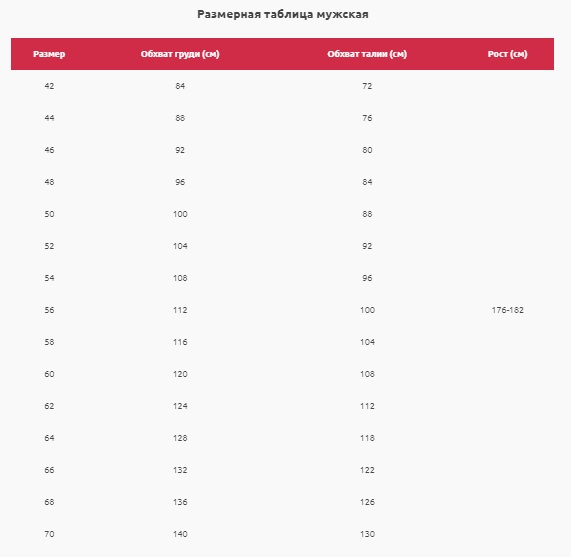Click waist value 130 in last row

[x=367, y=534]
